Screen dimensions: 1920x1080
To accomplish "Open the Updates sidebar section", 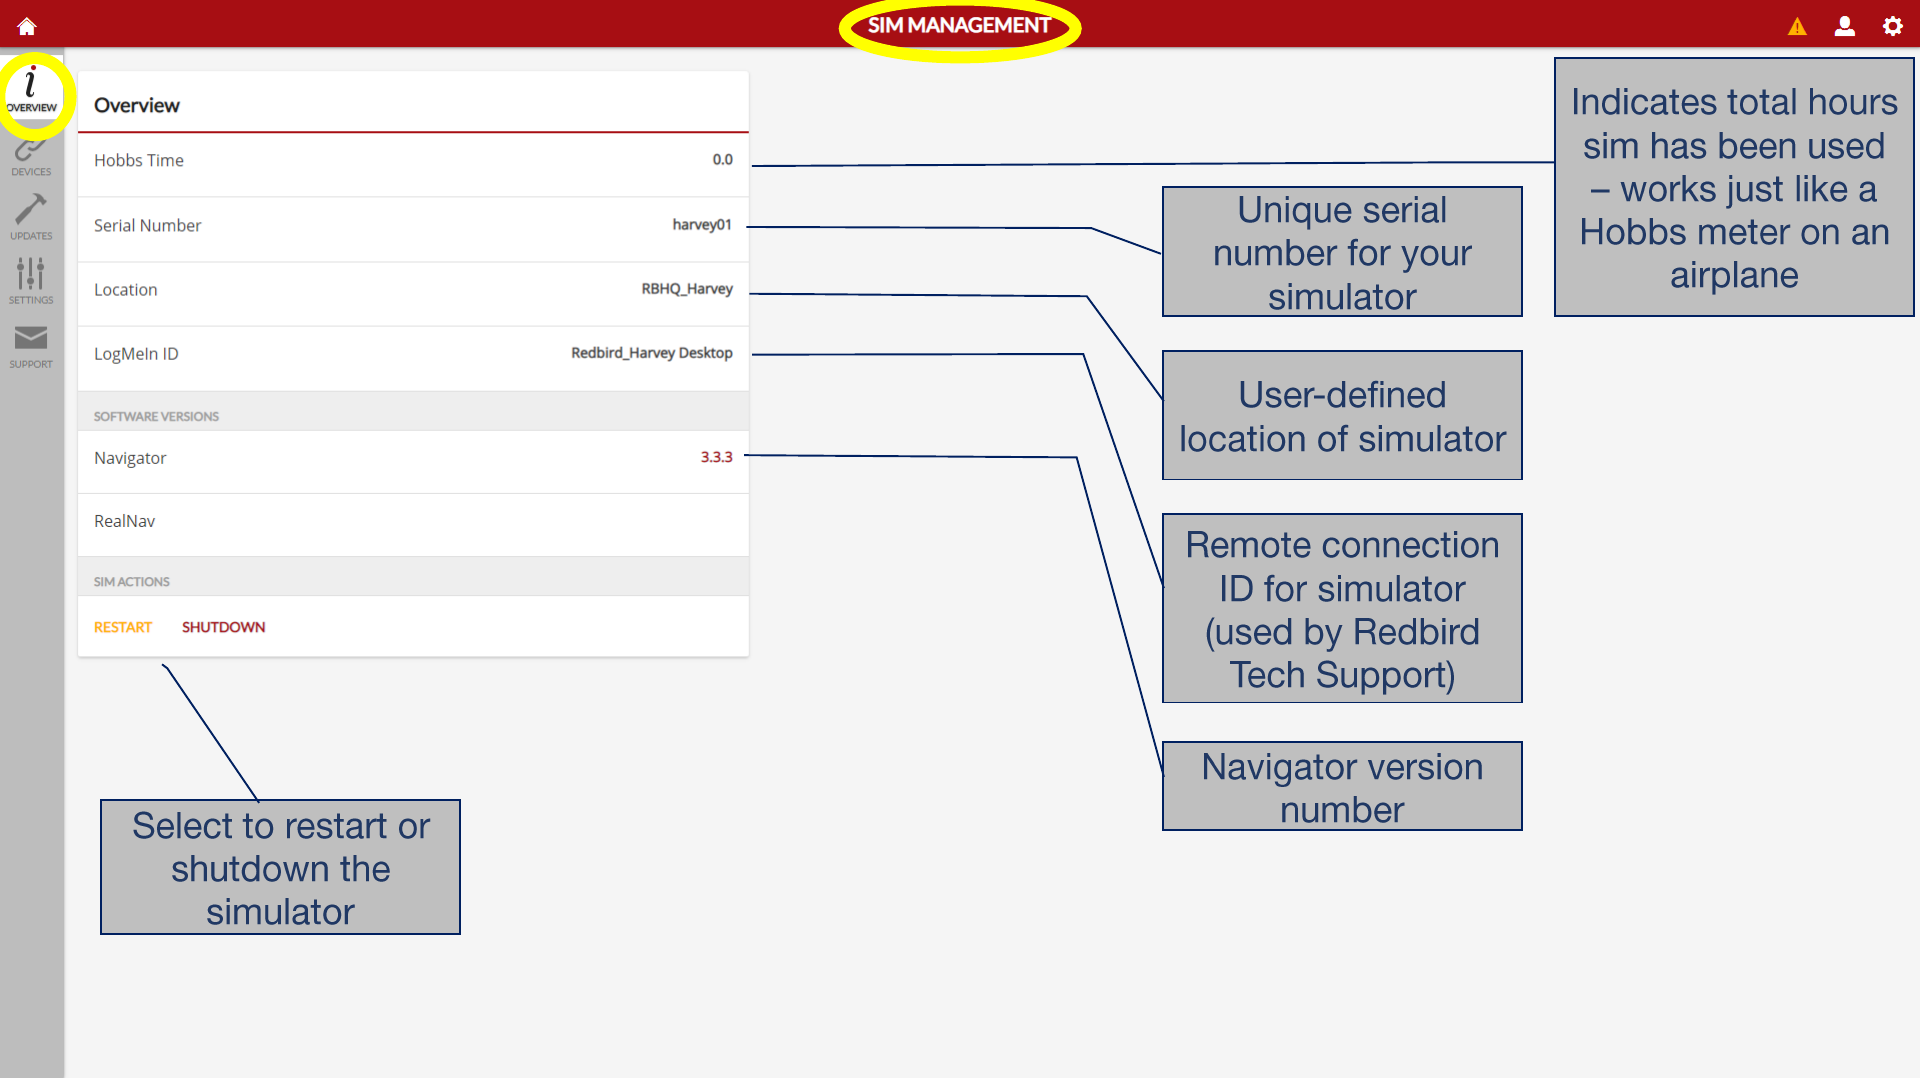I will 31,217.
